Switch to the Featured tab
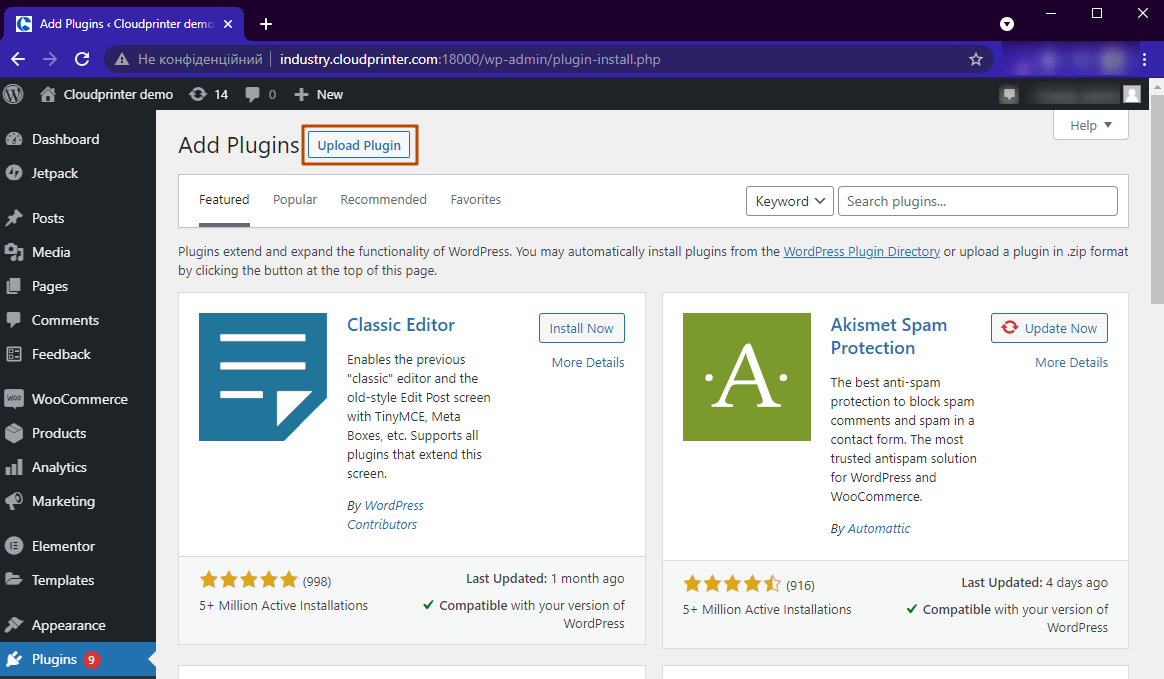Image resolution: width=1164 pixels, height=679 pixels. (224, 200)
